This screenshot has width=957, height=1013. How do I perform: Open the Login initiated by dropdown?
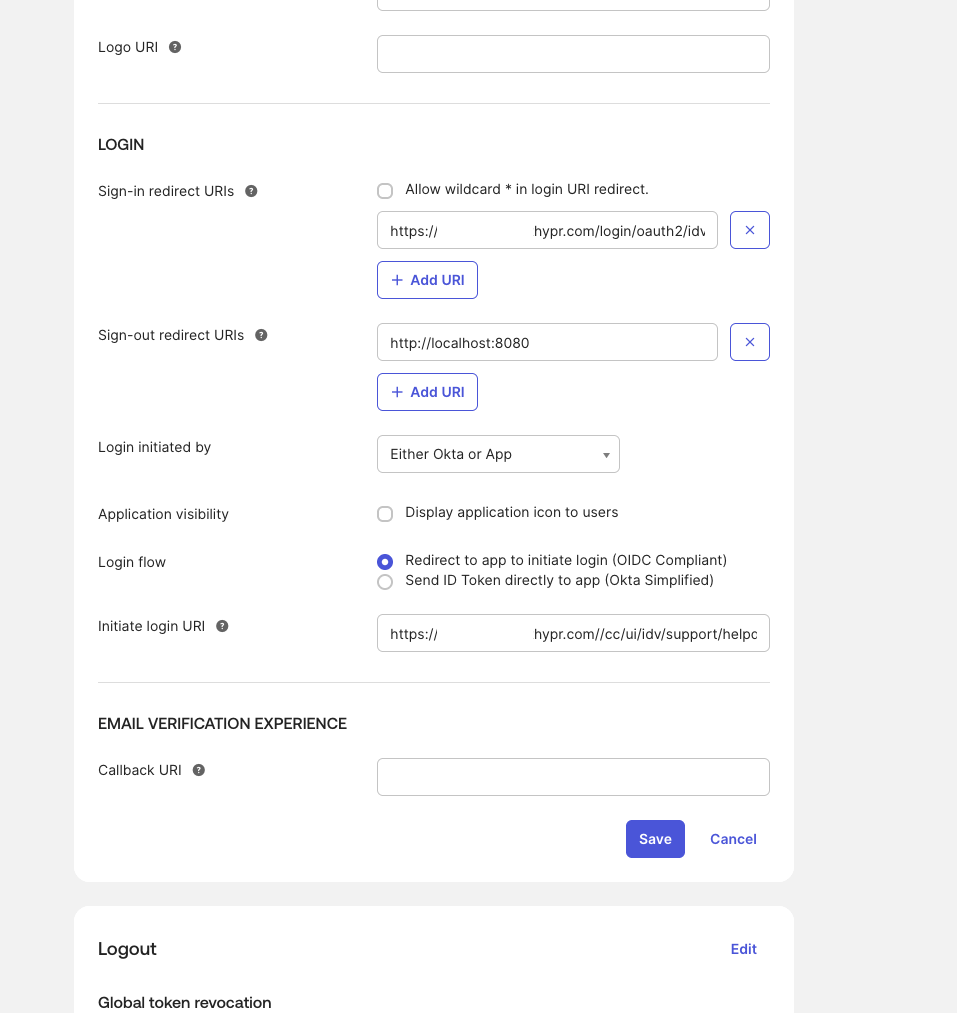(498, 454)
